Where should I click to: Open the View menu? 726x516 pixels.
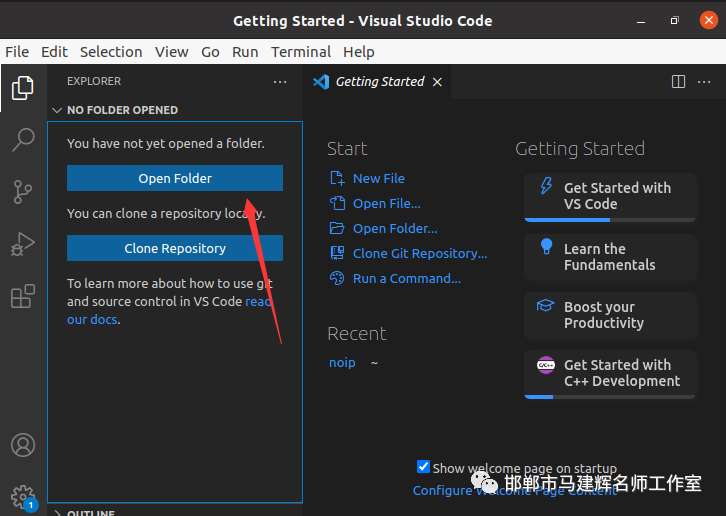coord(172,52)
